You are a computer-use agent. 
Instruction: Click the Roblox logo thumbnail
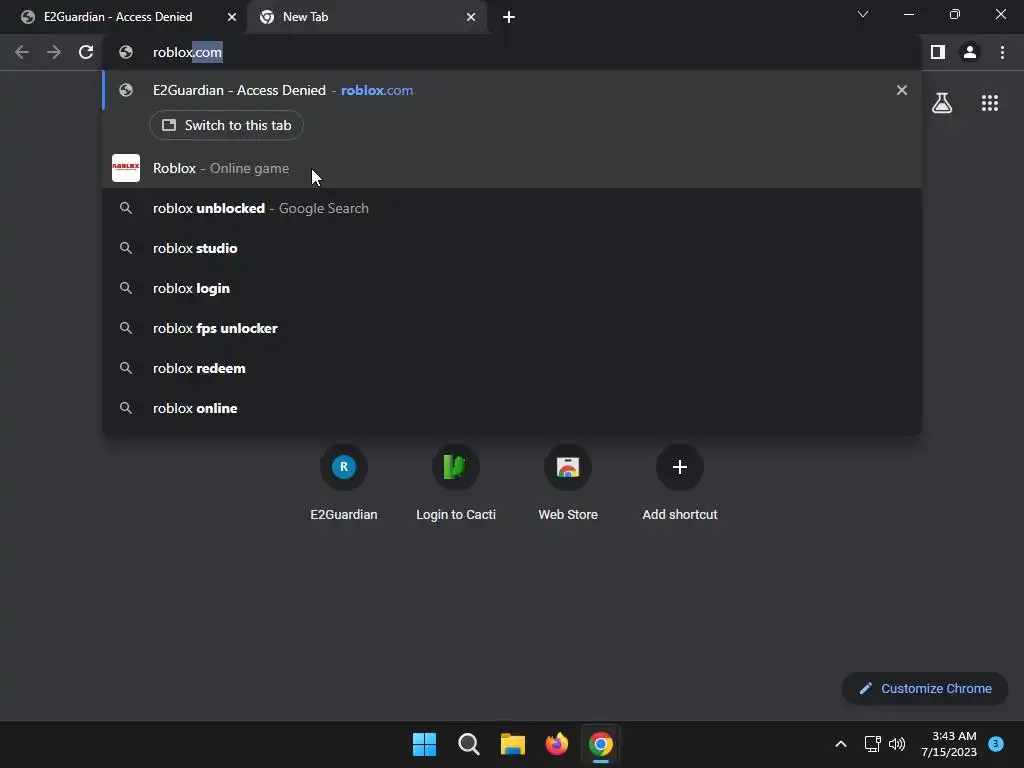[126, 168]
